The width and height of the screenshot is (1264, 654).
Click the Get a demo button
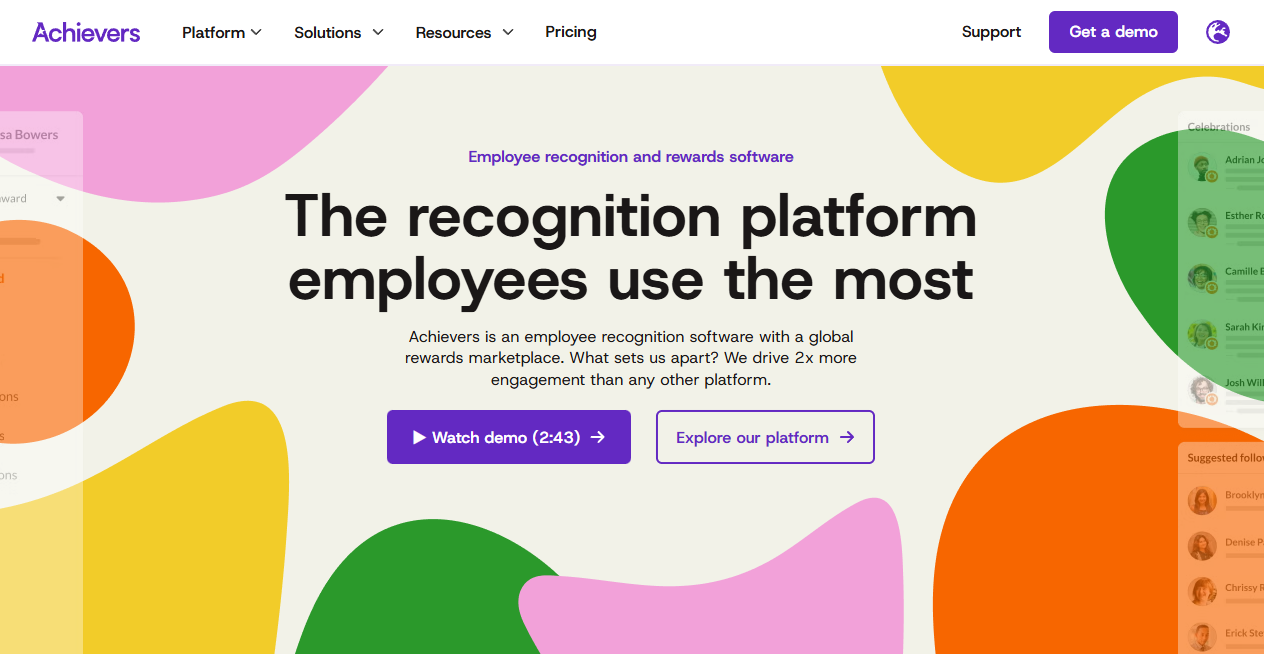point(1113,32)
